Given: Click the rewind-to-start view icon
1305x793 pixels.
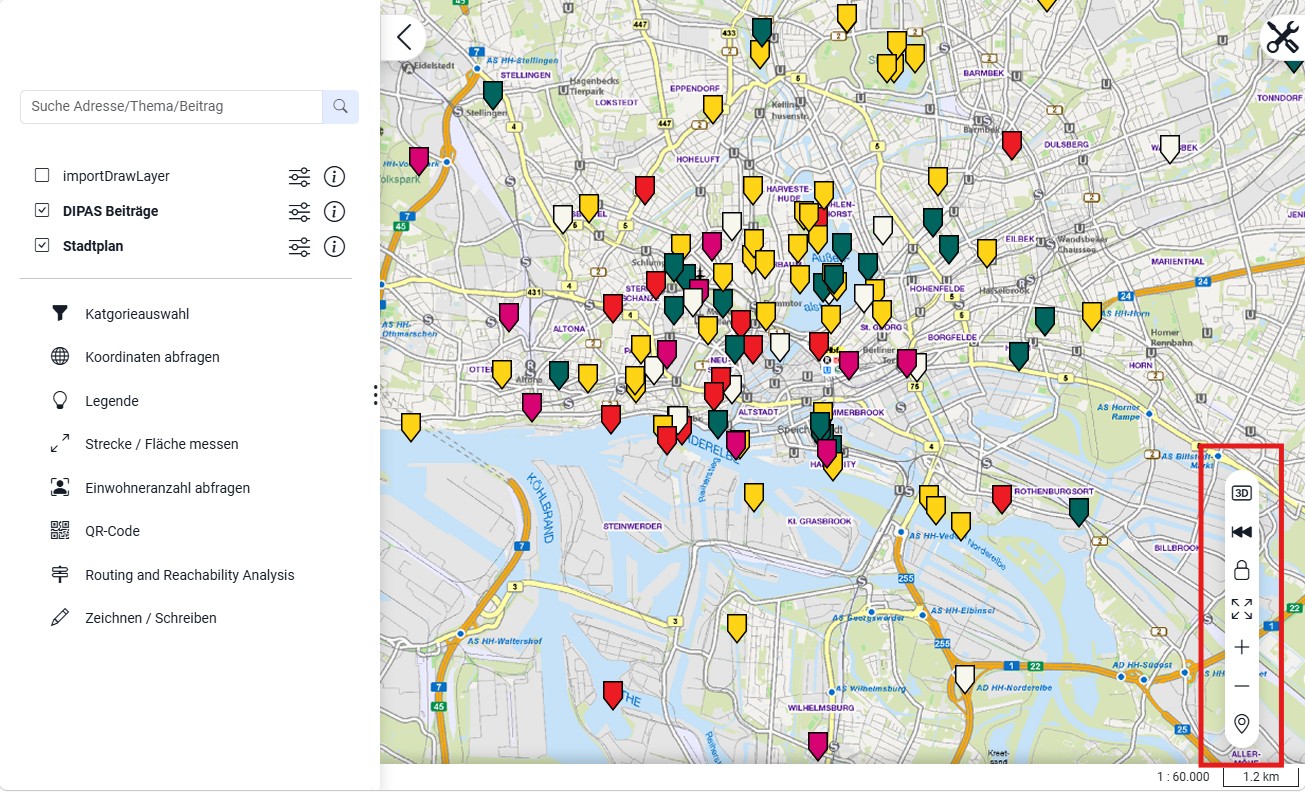Looking at the screenshot, I should (x=1241, y=532).
